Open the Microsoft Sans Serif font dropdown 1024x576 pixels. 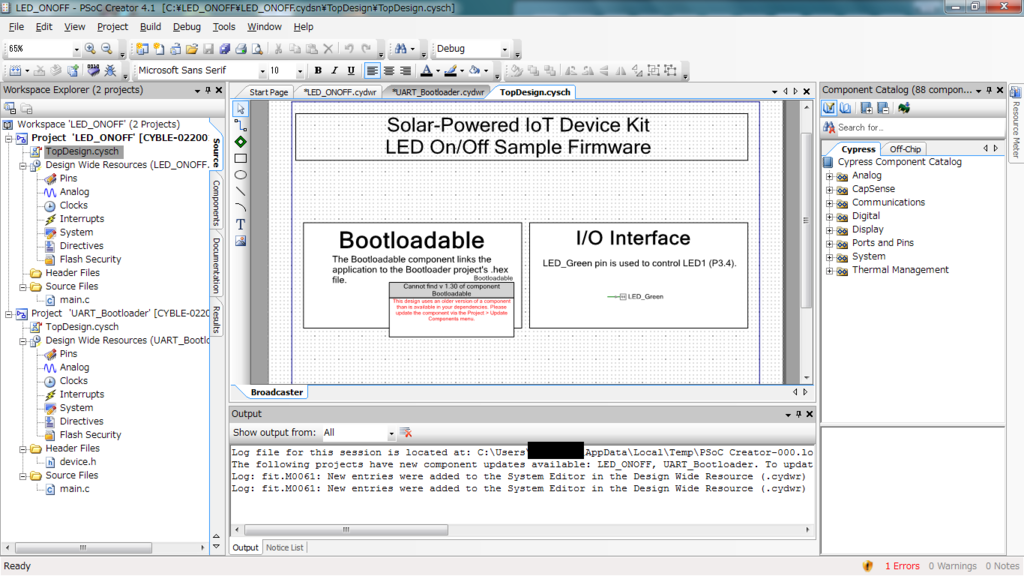pos(263,71)
